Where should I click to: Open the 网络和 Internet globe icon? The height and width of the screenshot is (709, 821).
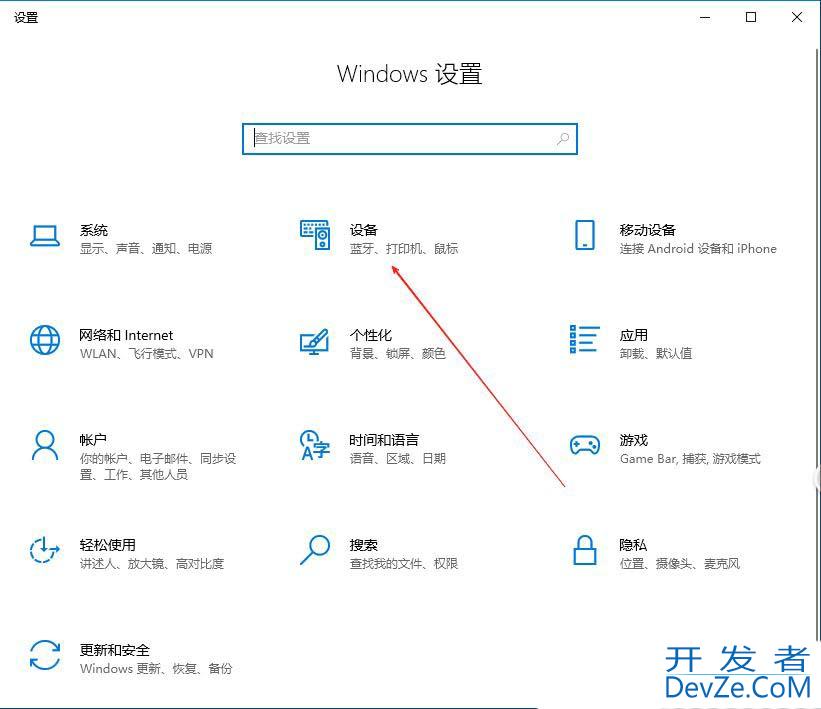tap(45, 340)
